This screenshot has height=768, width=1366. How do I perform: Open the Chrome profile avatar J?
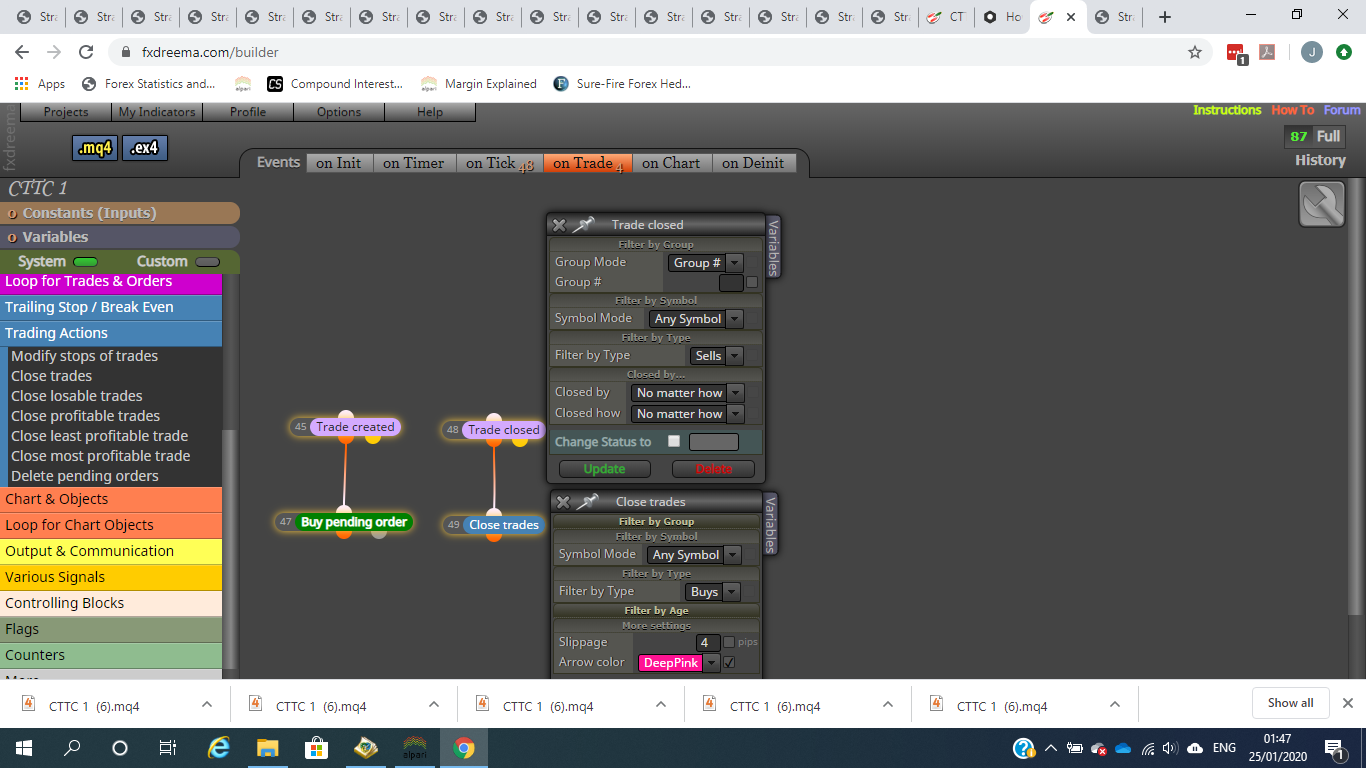(x=1312, y=52)
